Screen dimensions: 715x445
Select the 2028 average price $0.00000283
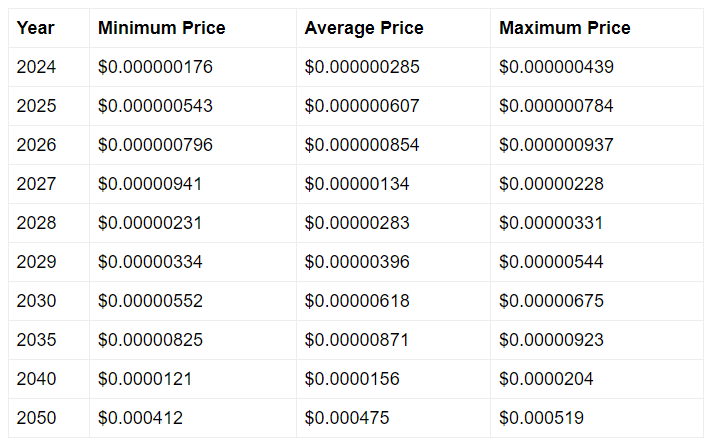(357, 222)
